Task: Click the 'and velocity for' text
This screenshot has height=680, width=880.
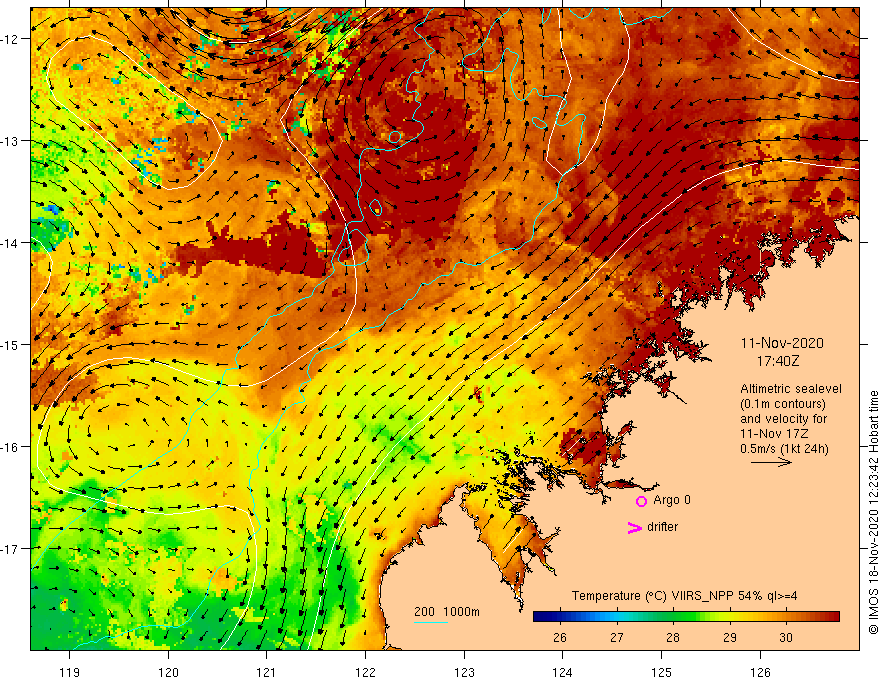Action: click(783, 419)
